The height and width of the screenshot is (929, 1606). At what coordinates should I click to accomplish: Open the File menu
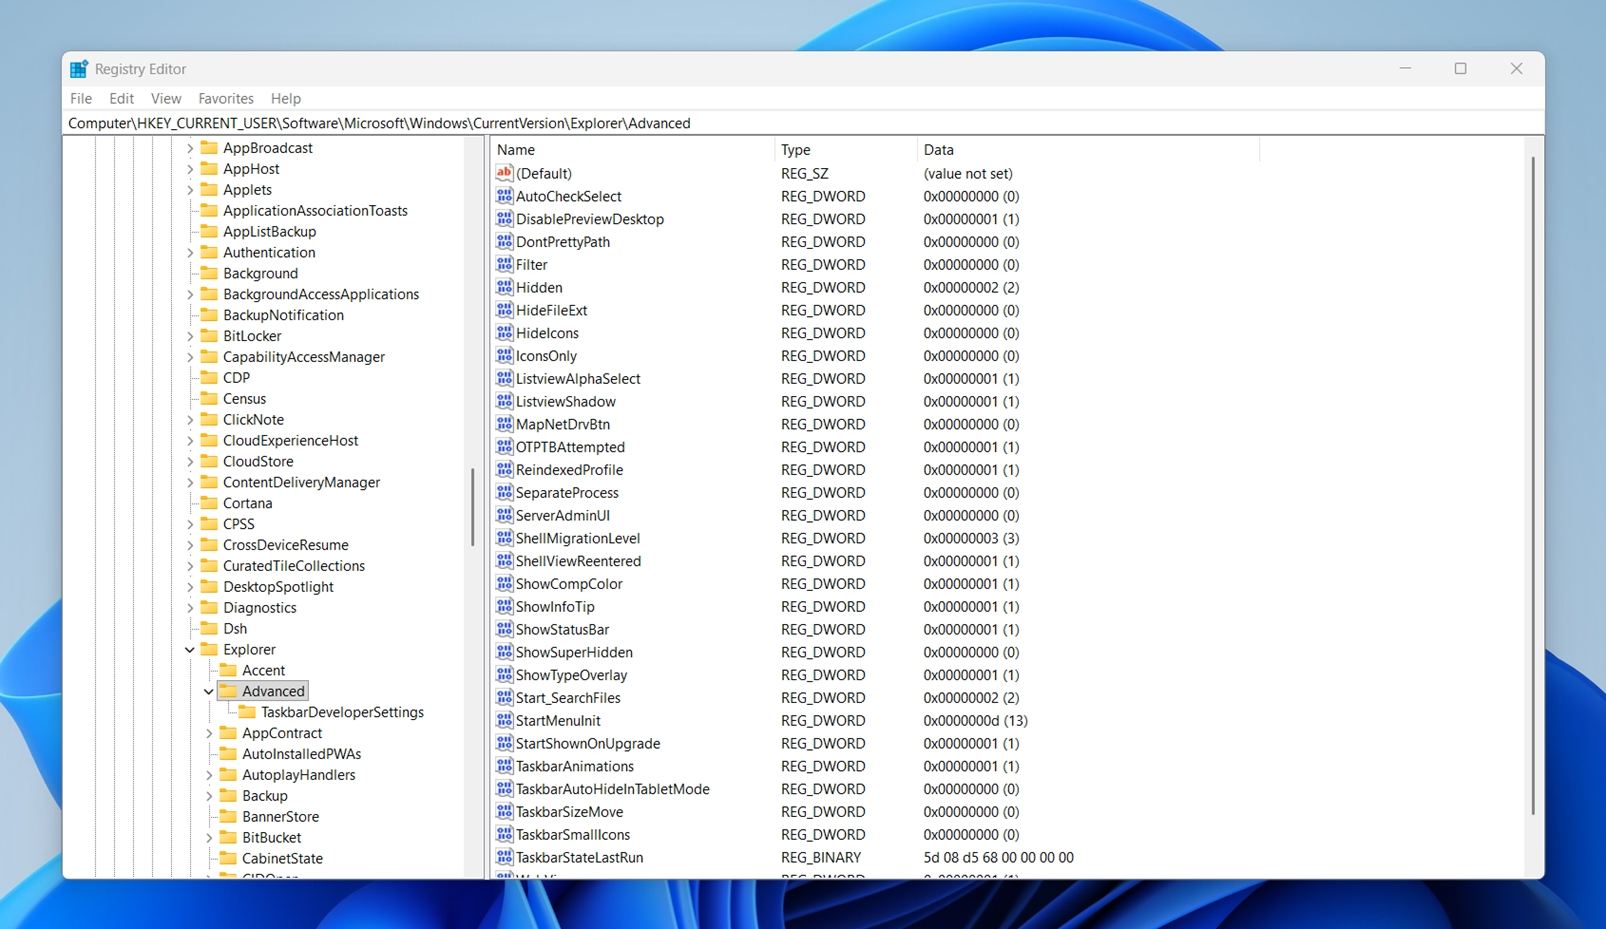pyautogui.click(x=81, y=98)
